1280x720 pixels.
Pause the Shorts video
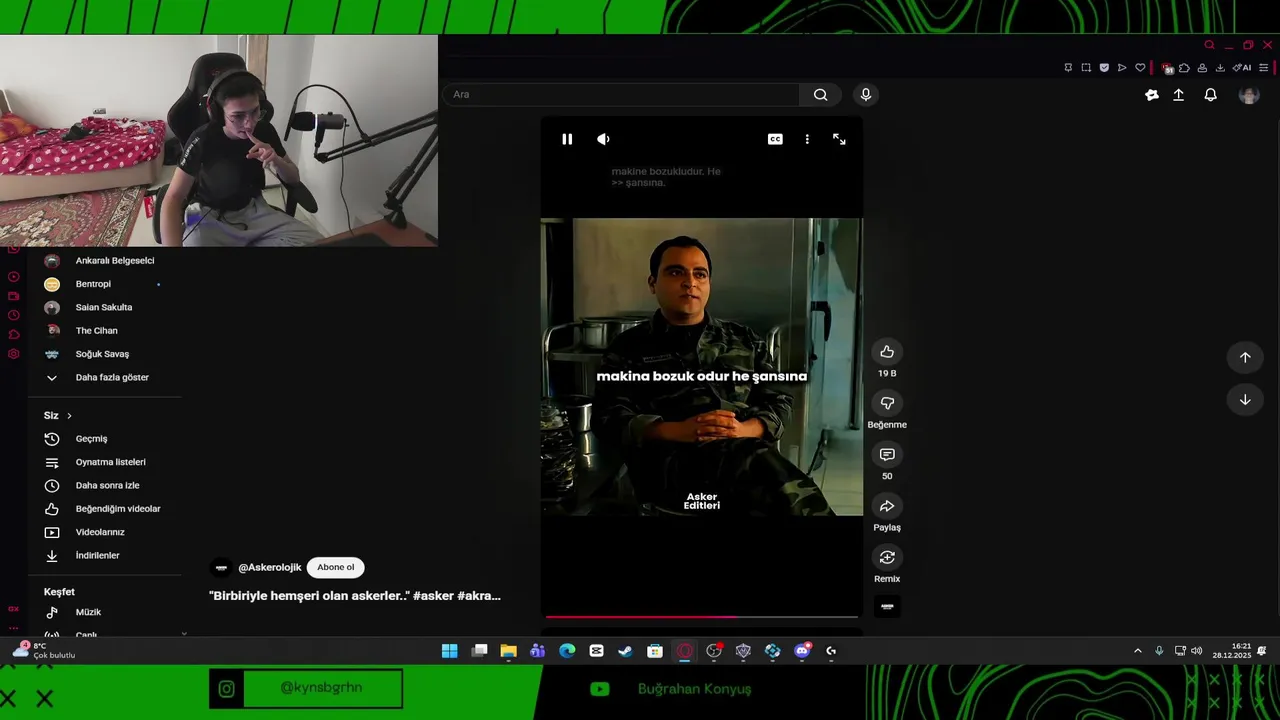click(567, 139)
